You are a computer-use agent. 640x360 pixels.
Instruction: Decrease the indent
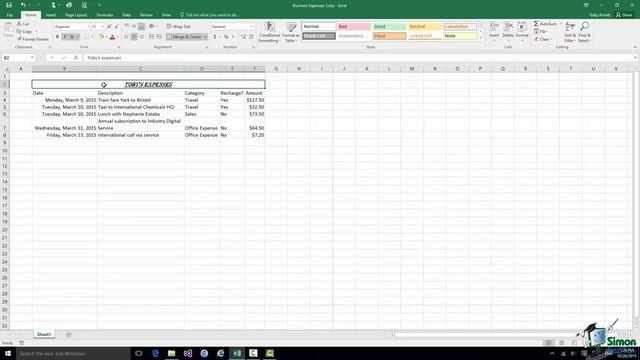click(151, 37)
